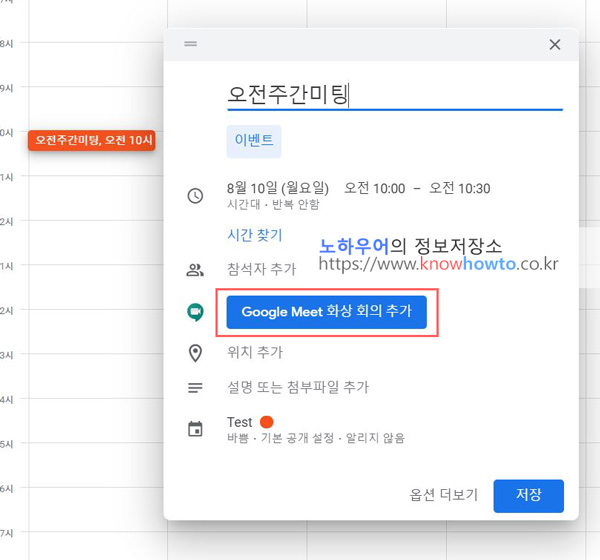The width and height of the screenshot is (600, 560).
Task: Close the event creation popup
Action: pyautogui.click(x=554, y=44)
